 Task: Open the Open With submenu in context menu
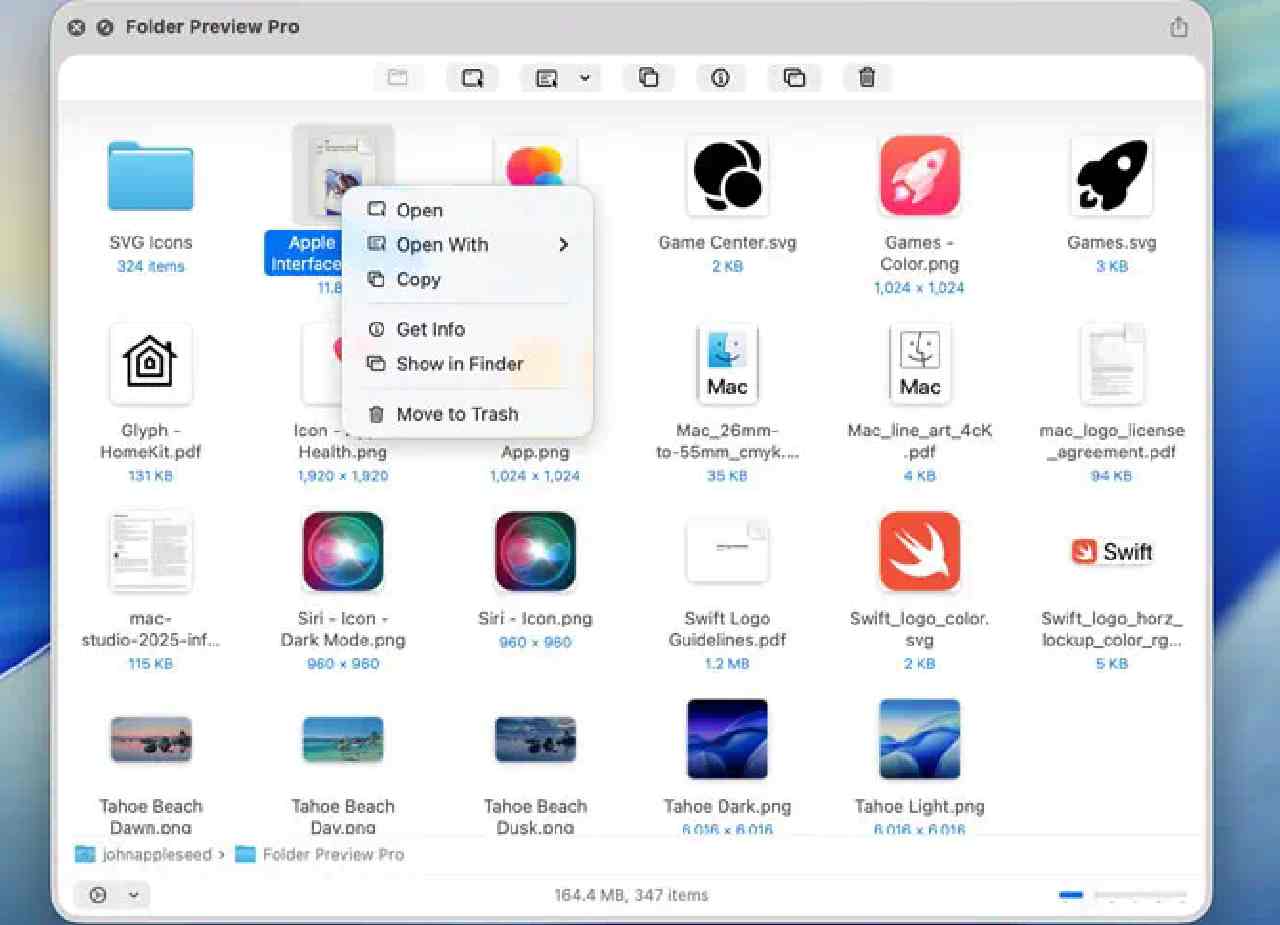[467, 245]
